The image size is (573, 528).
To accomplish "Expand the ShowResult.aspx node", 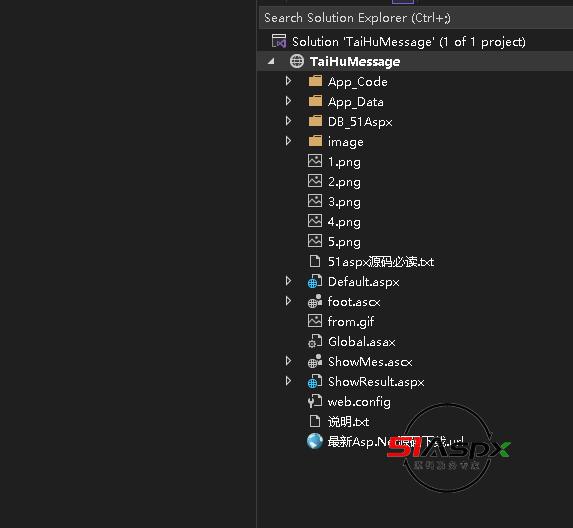I will pos(288,381).
